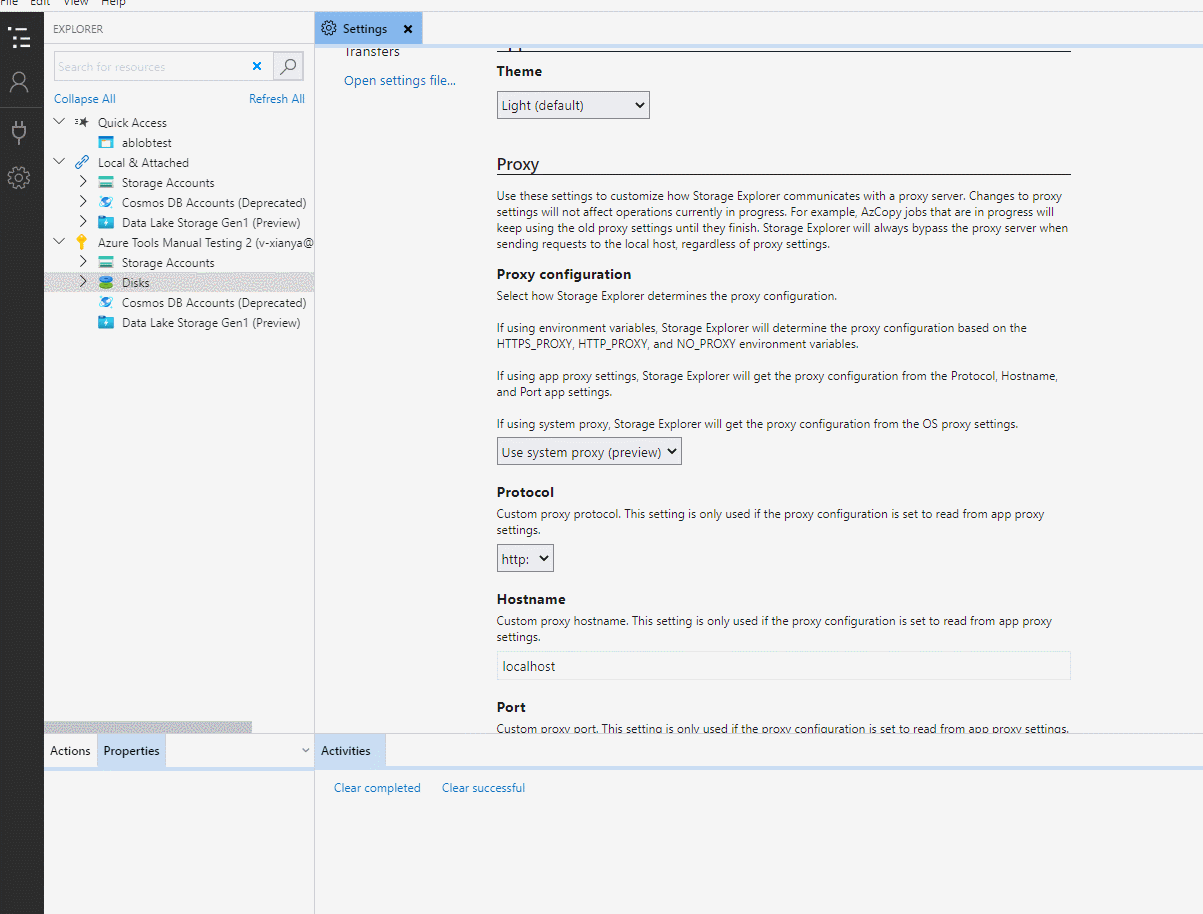Click the Disks icon in the resource tree

pos(104,282)
